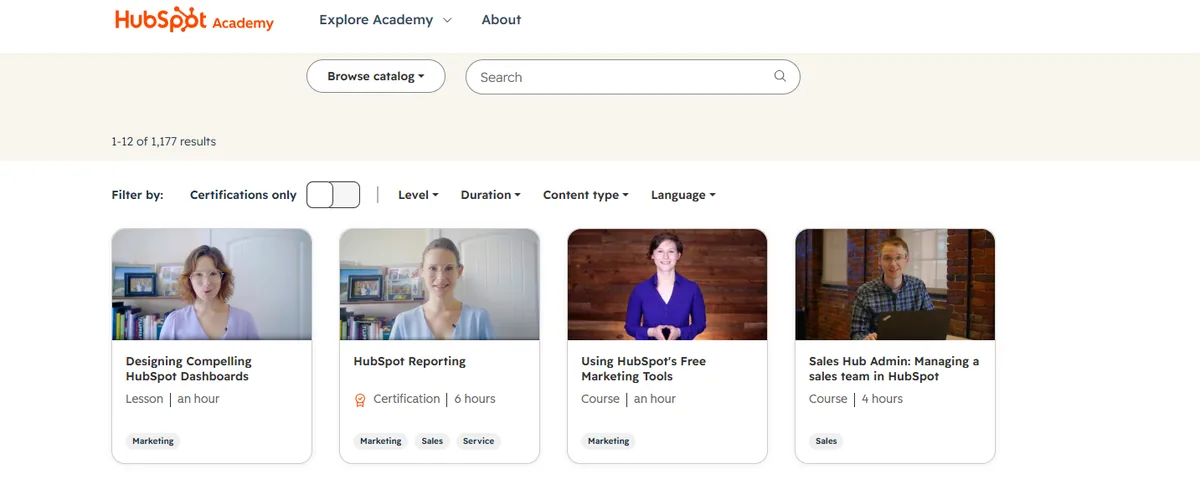Go to the About page
1200x484 pixels.
(501, 20)
